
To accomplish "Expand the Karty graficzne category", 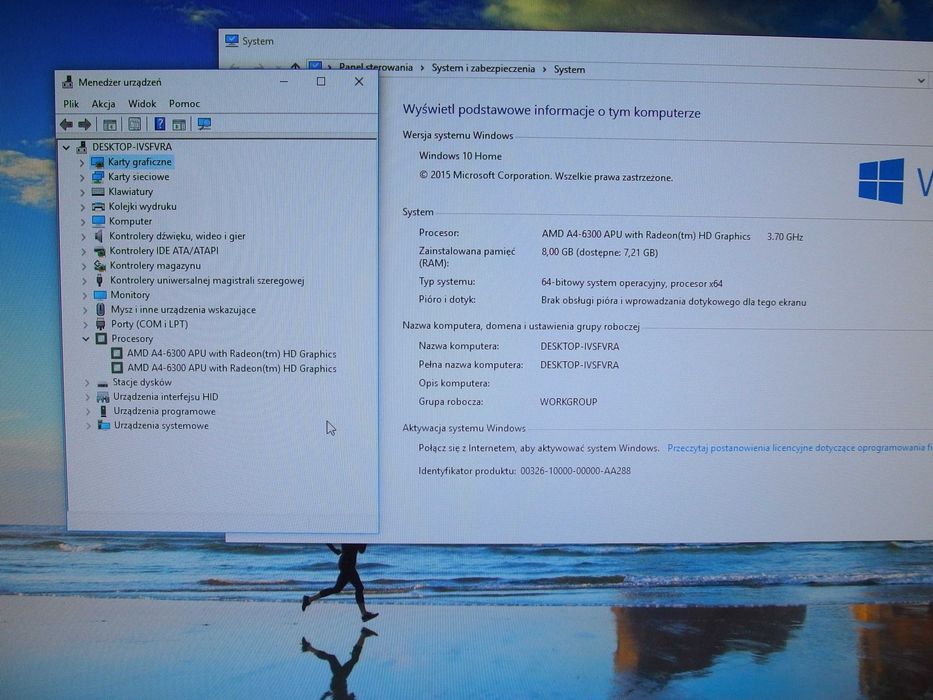I will (x=82, y=162).
